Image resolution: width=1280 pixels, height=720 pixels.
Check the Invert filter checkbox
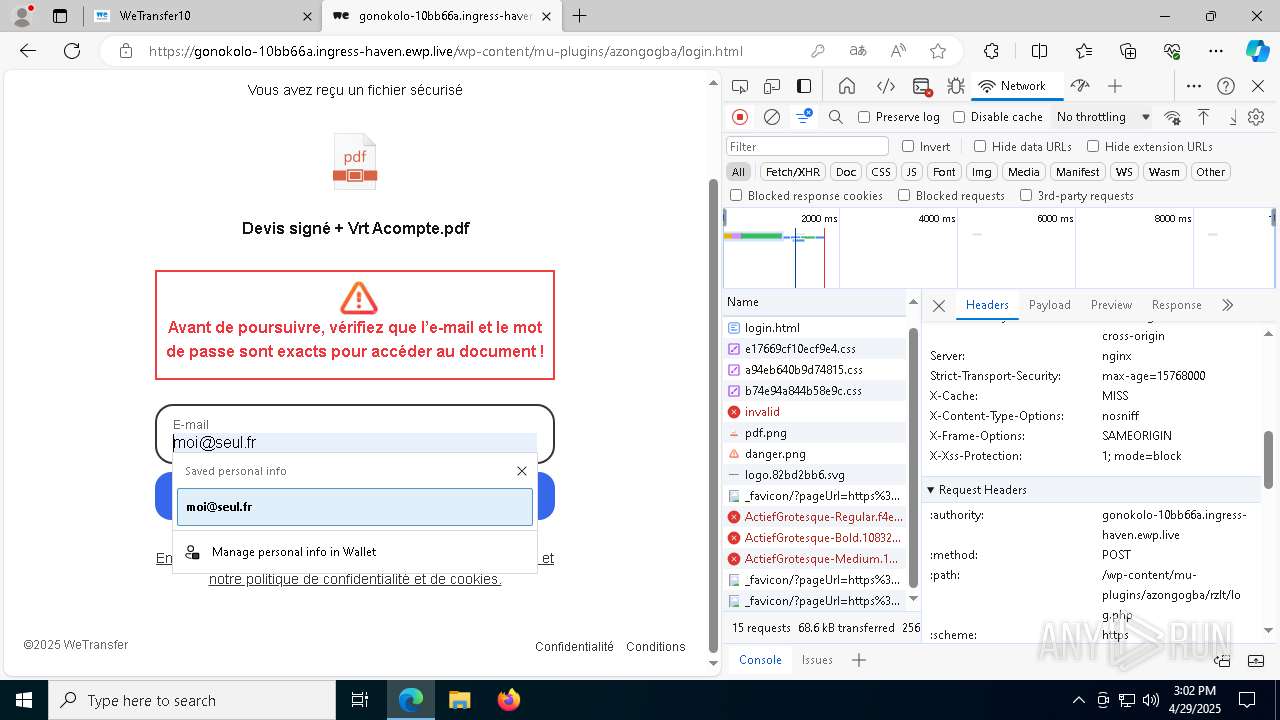pyautogui.click(x=908, y=146)
